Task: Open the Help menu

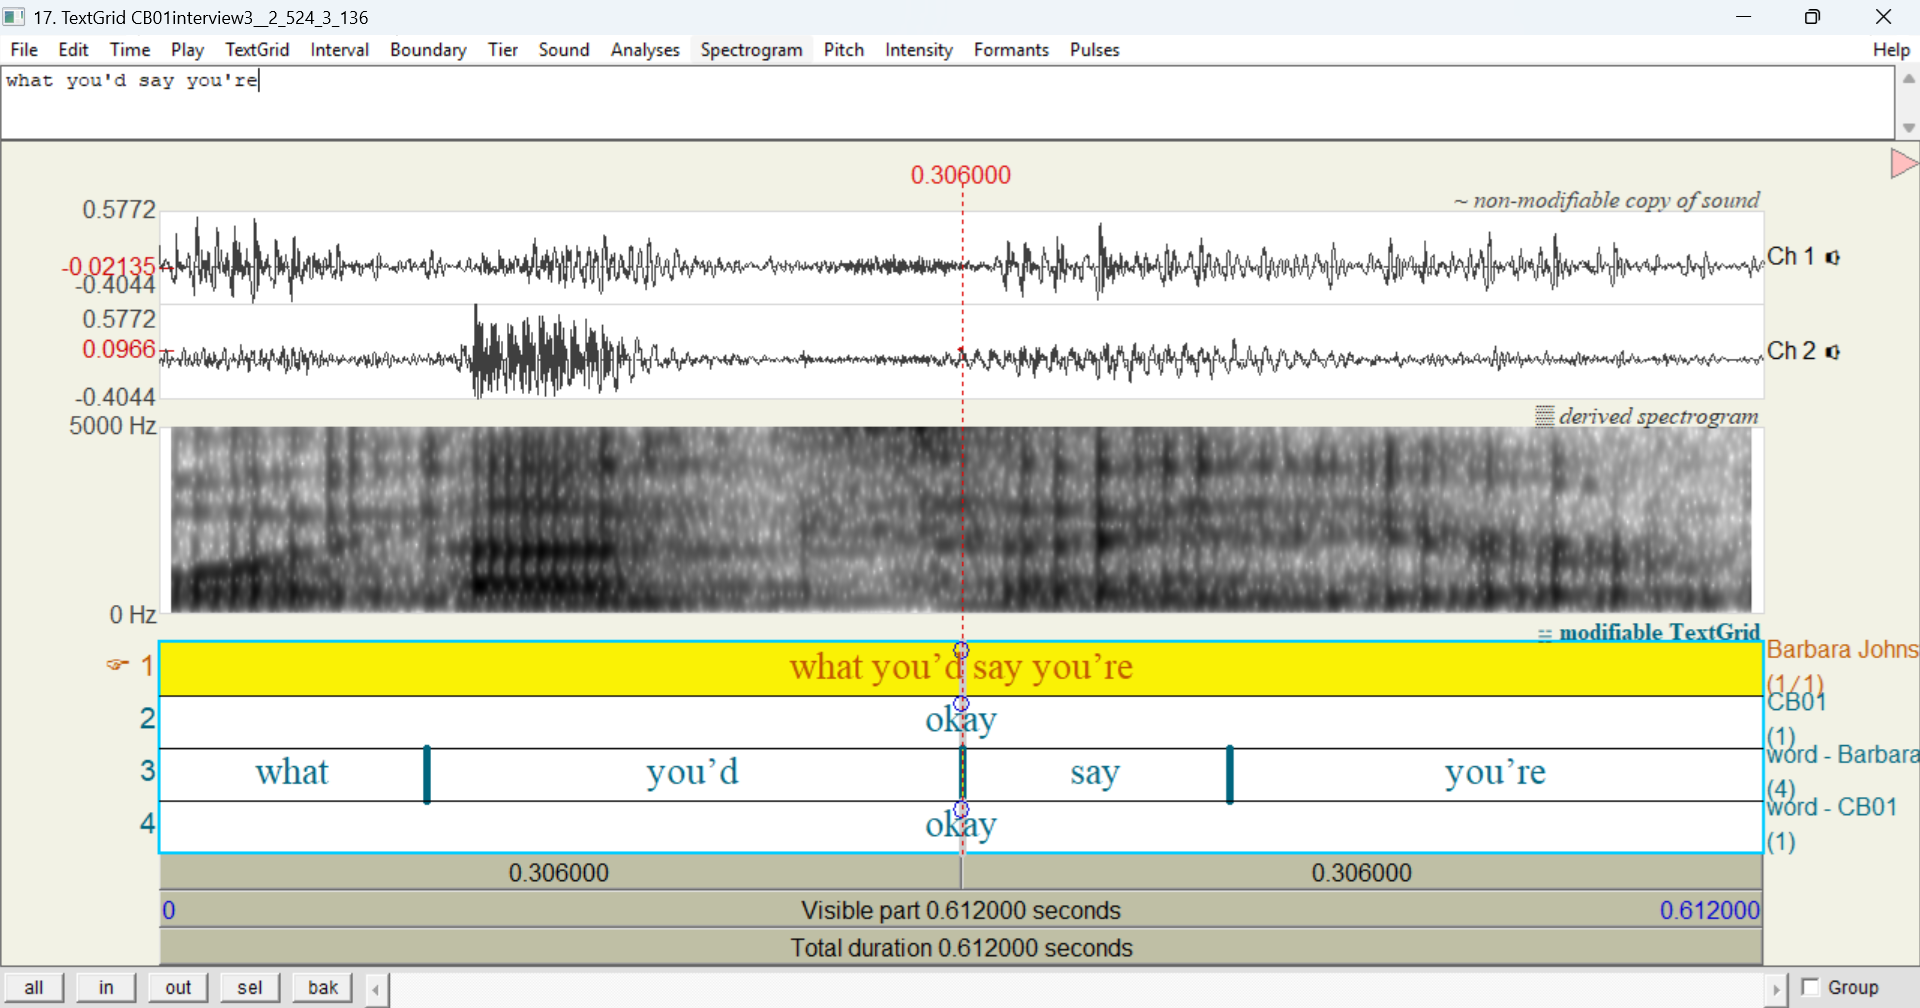Action: 1891,50
